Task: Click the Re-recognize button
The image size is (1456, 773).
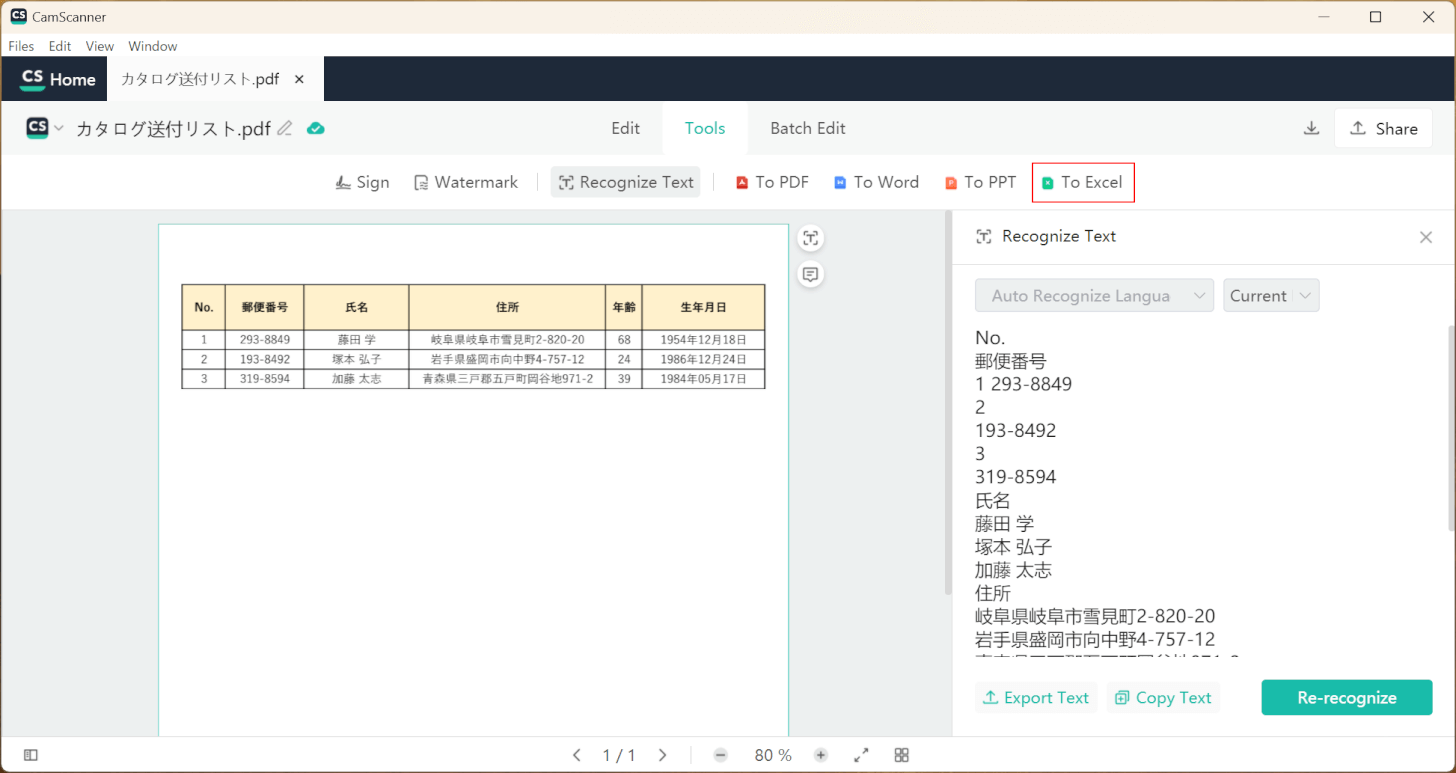Action: tap(1347, 698)
